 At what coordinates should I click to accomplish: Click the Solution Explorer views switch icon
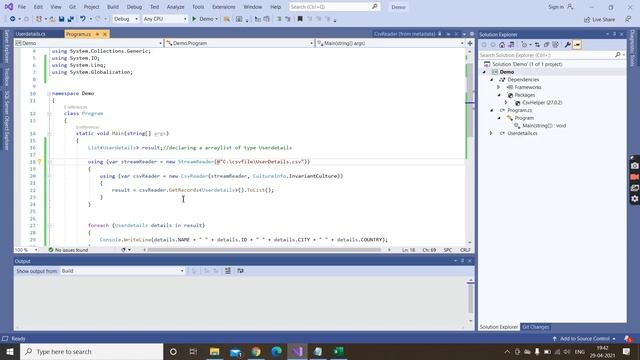click(x=511, y=44)
